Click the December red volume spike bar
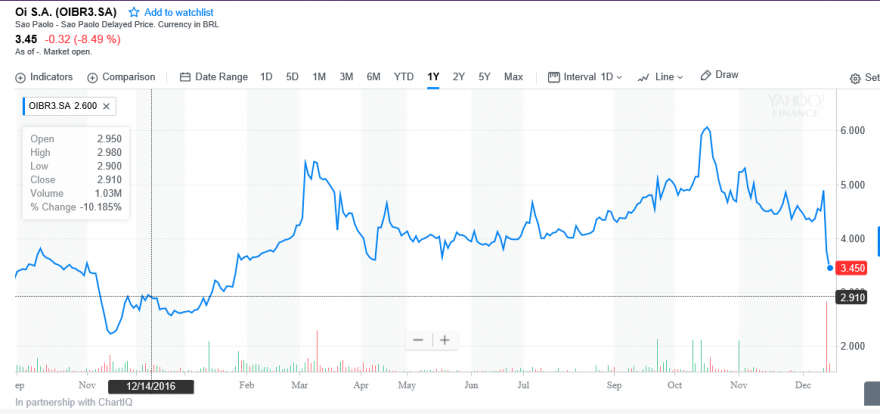 [827, 337]
